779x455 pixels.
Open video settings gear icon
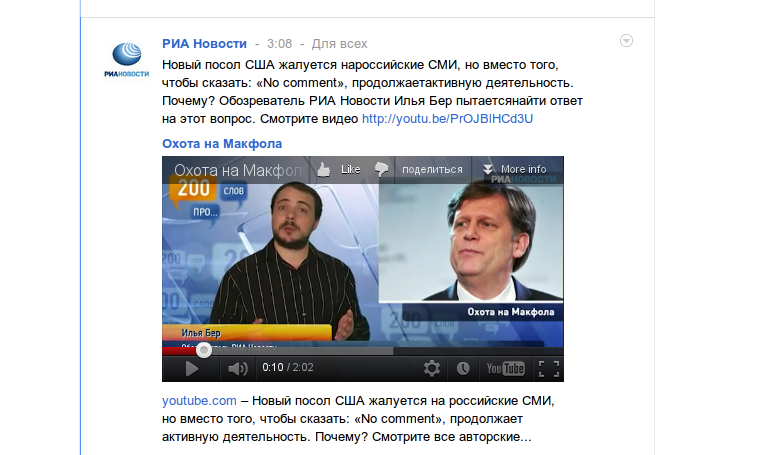coord(431,368)
